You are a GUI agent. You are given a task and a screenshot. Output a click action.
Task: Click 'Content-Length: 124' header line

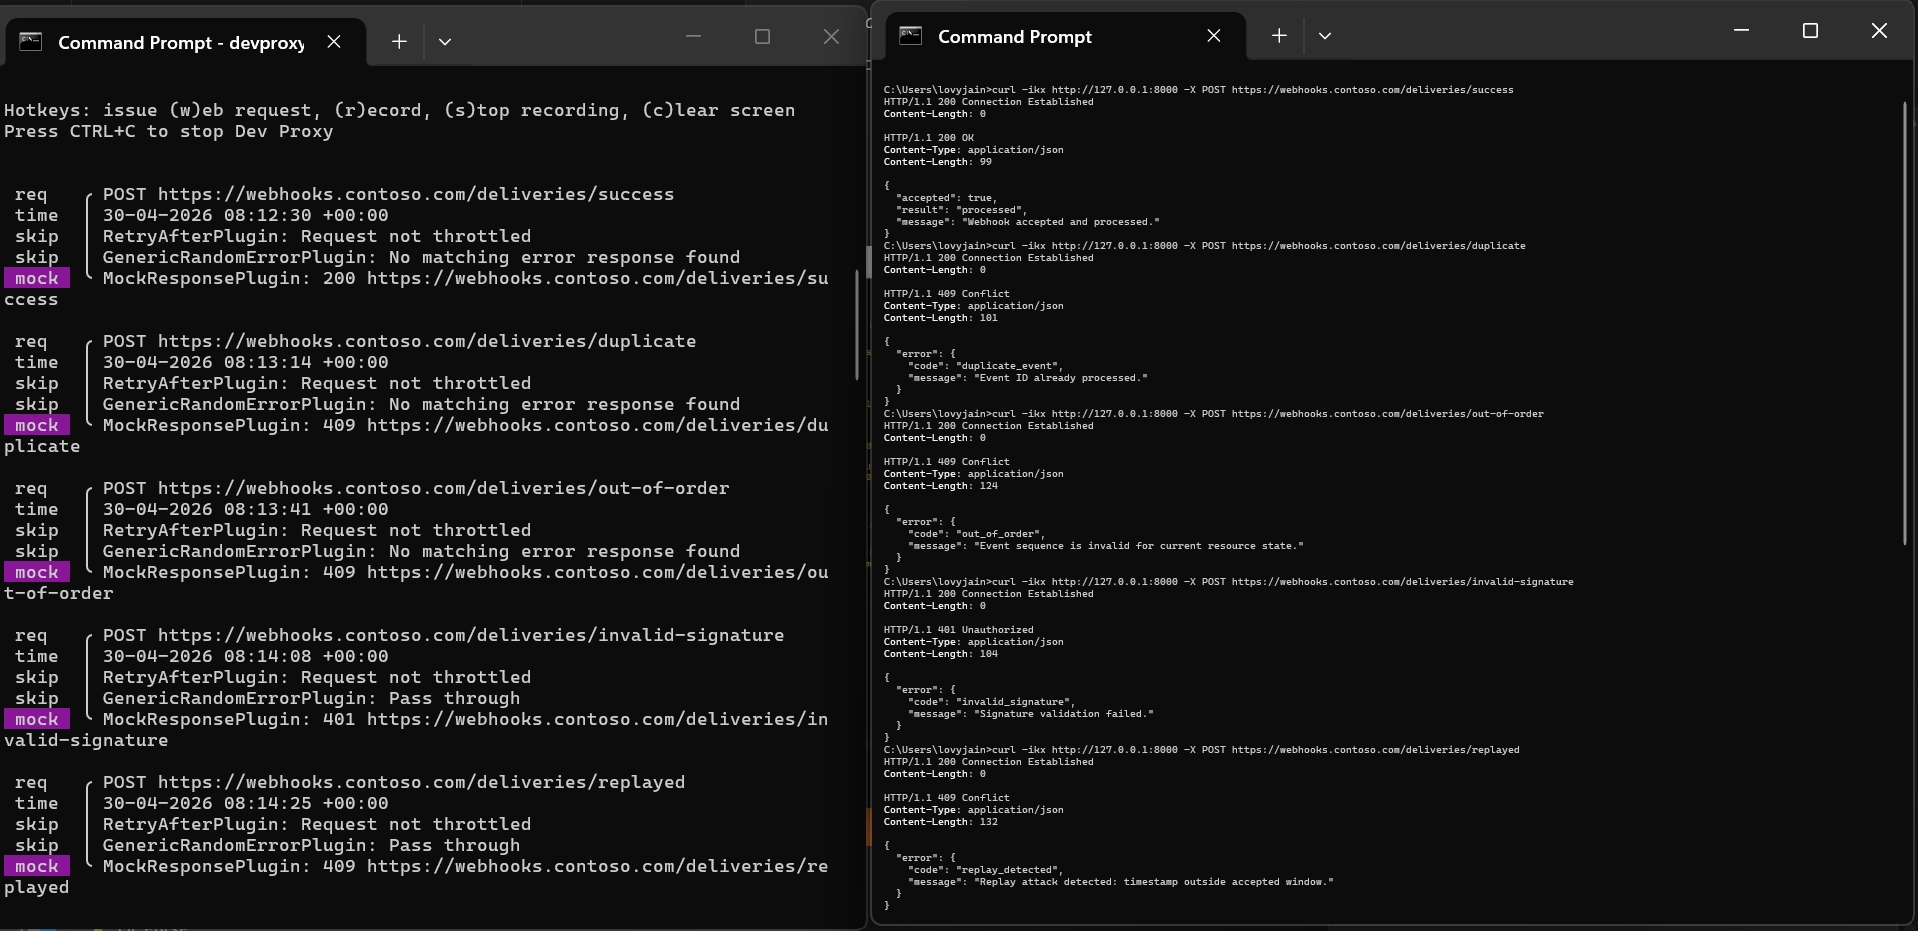(x=941, y=486)
